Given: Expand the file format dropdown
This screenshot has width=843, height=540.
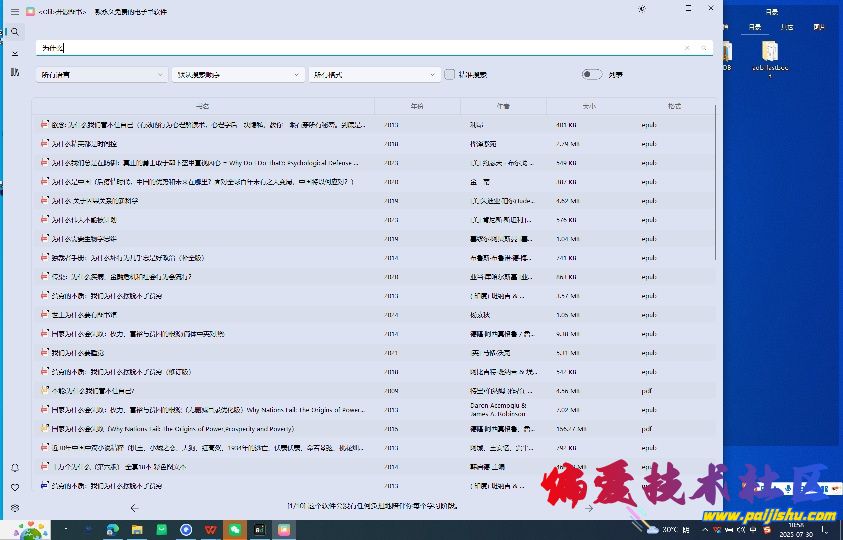Looking at the screenshot, I should tap(375, 74).
